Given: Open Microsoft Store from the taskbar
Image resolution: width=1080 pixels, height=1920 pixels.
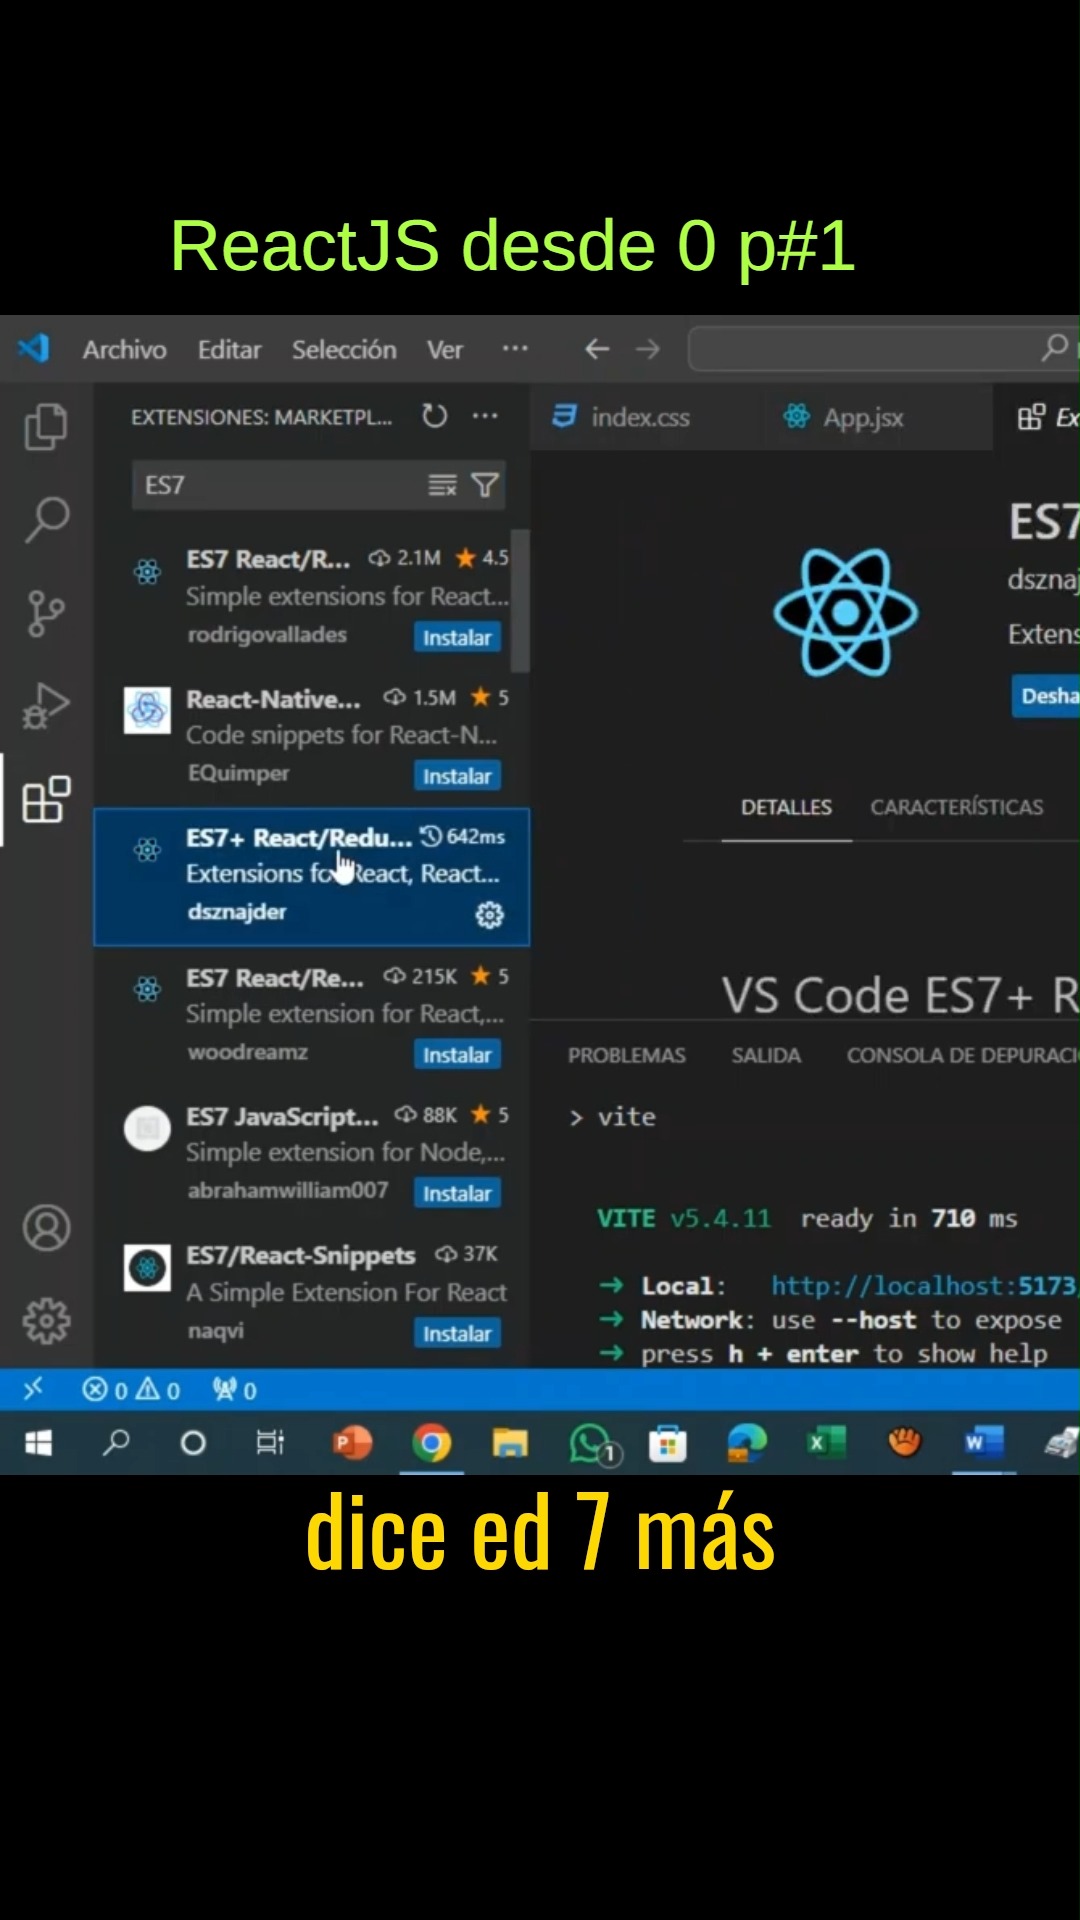Looking at the screenshot, I should click(667, 1442).
